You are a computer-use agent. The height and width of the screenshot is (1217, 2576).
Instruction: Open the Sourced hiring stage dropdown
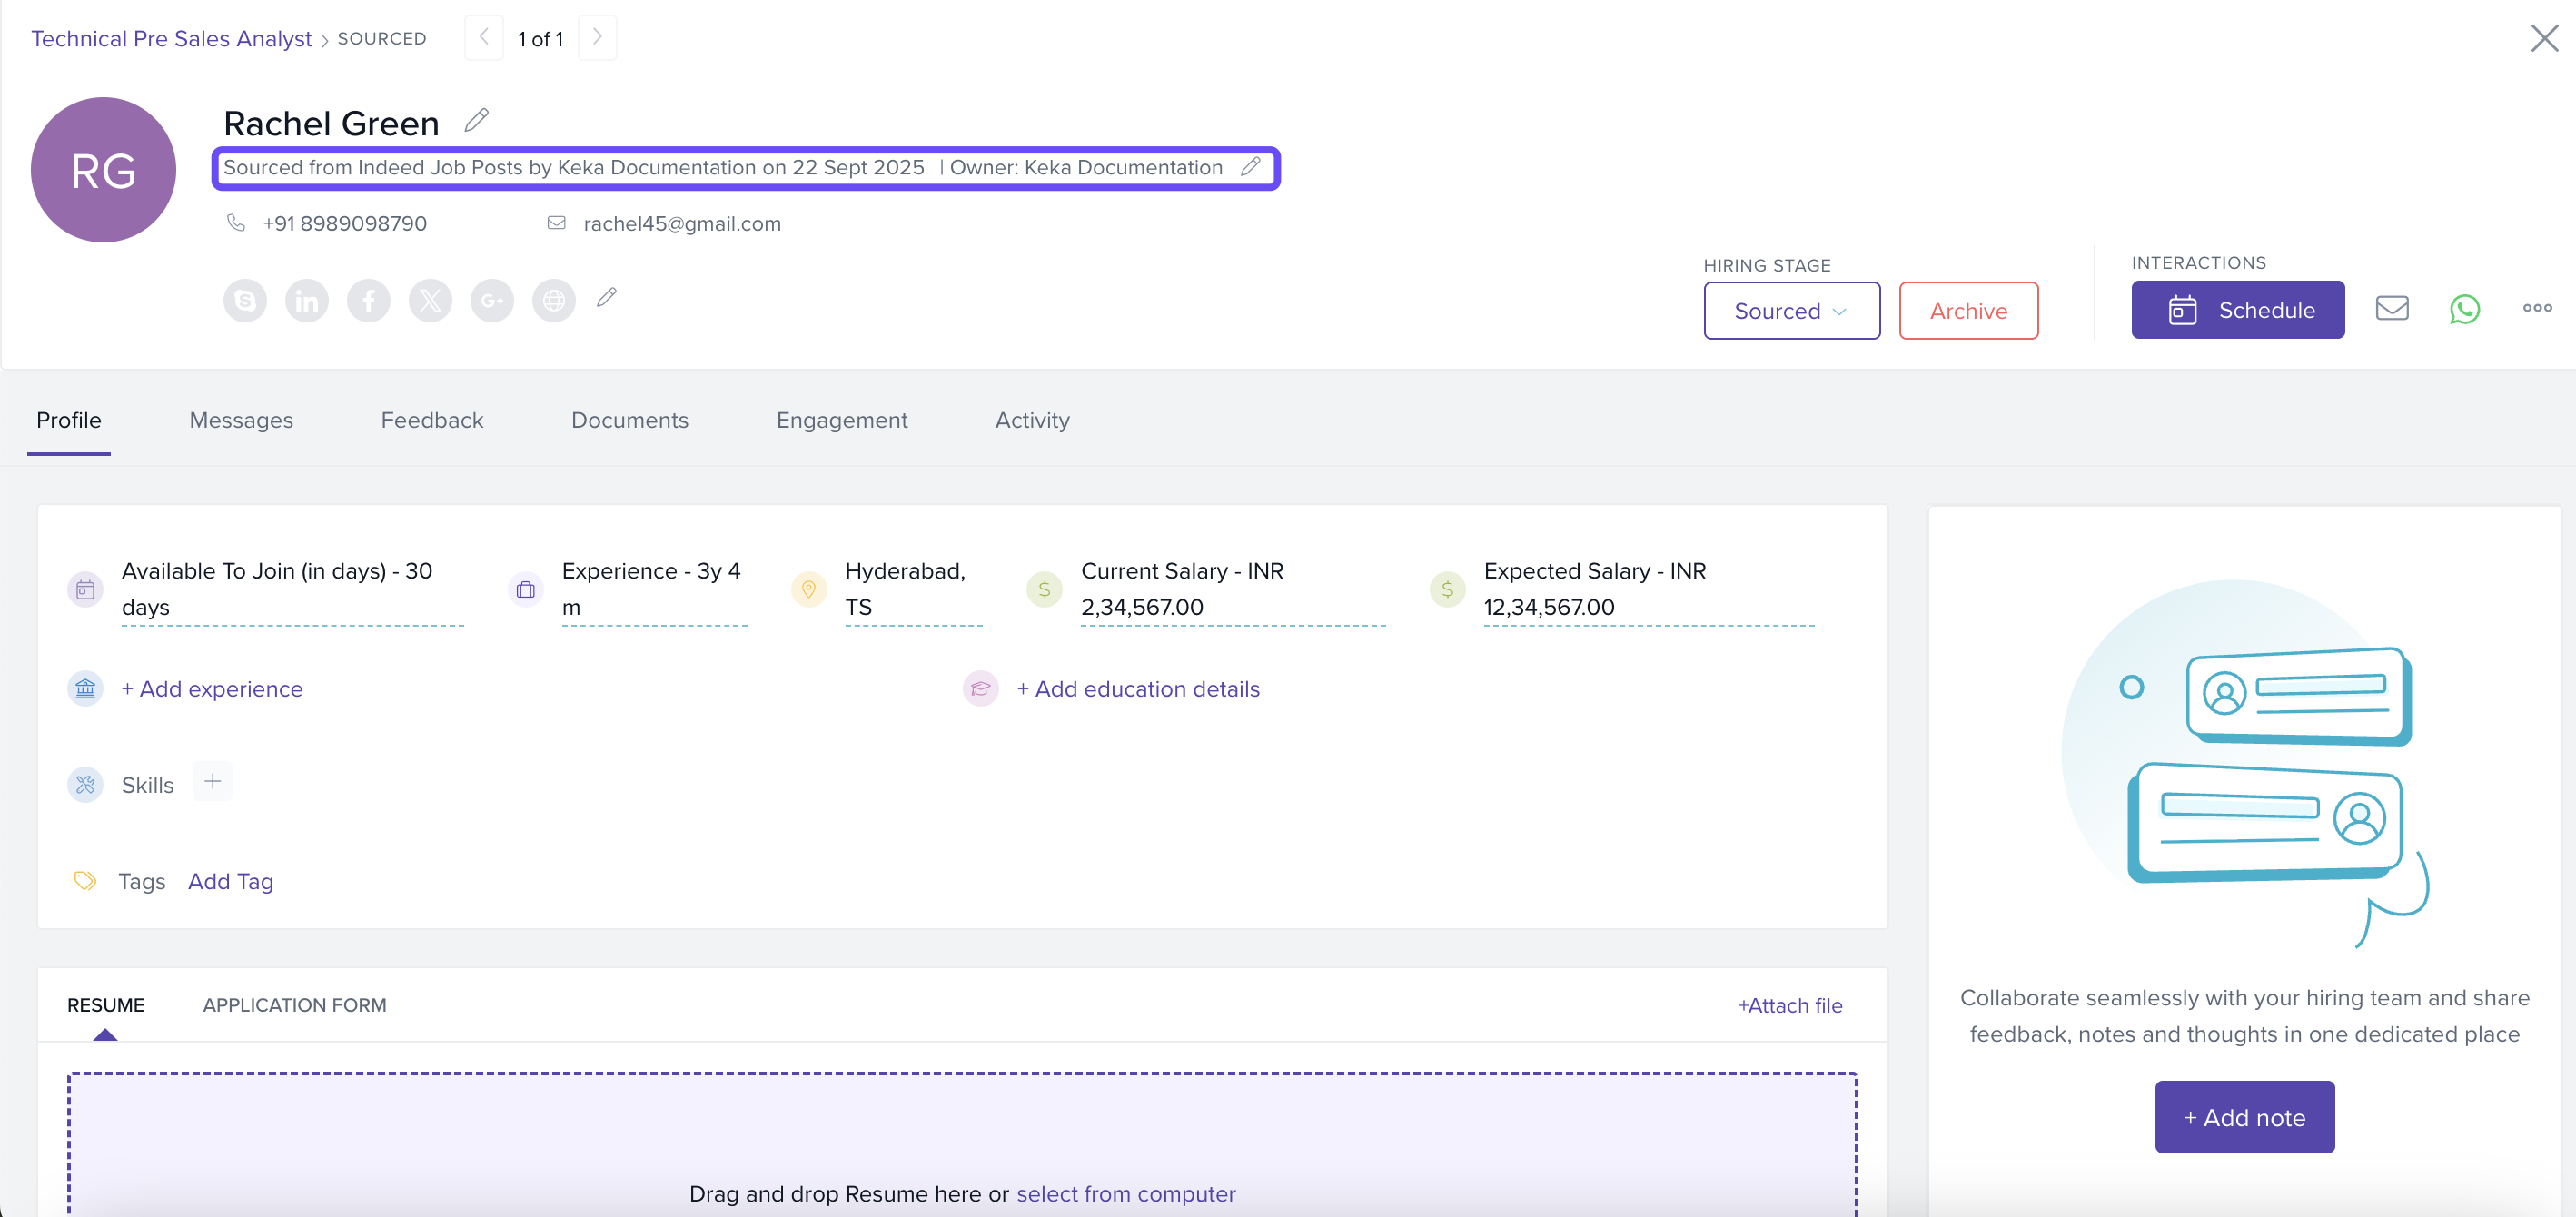coord(1791,311)
